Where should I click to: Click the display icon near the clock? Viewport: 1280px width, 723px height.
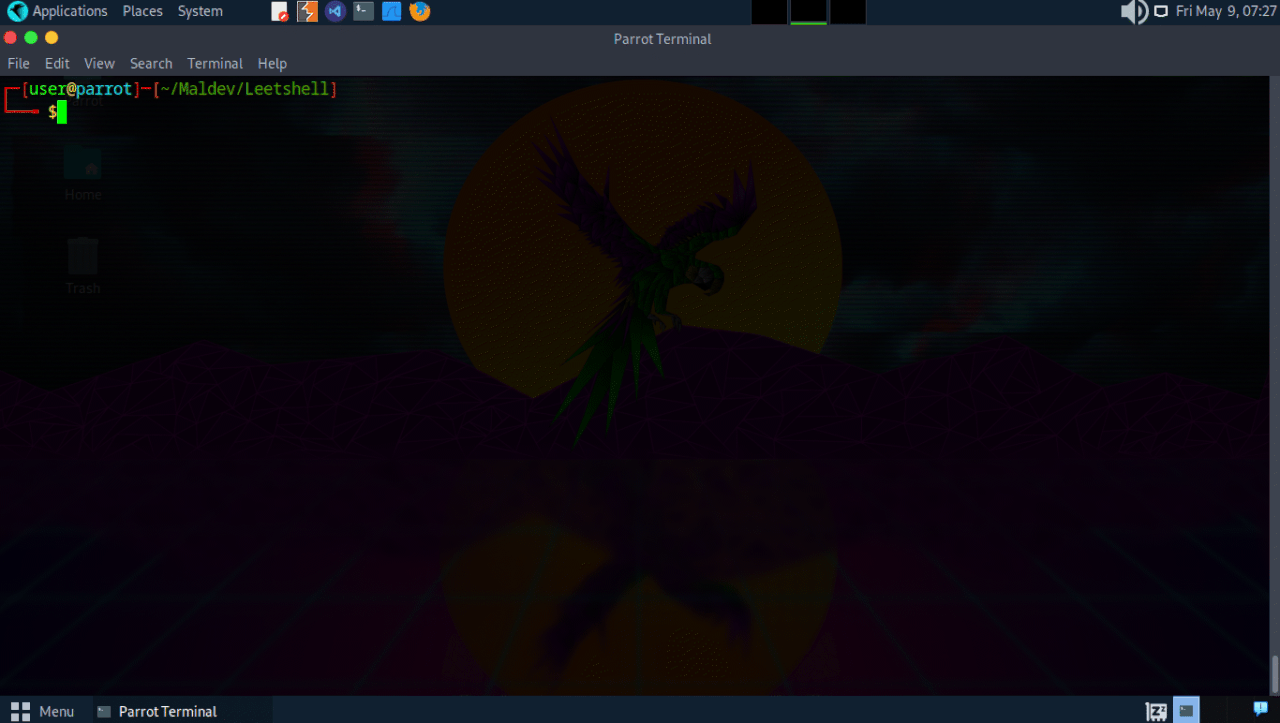1161,11
